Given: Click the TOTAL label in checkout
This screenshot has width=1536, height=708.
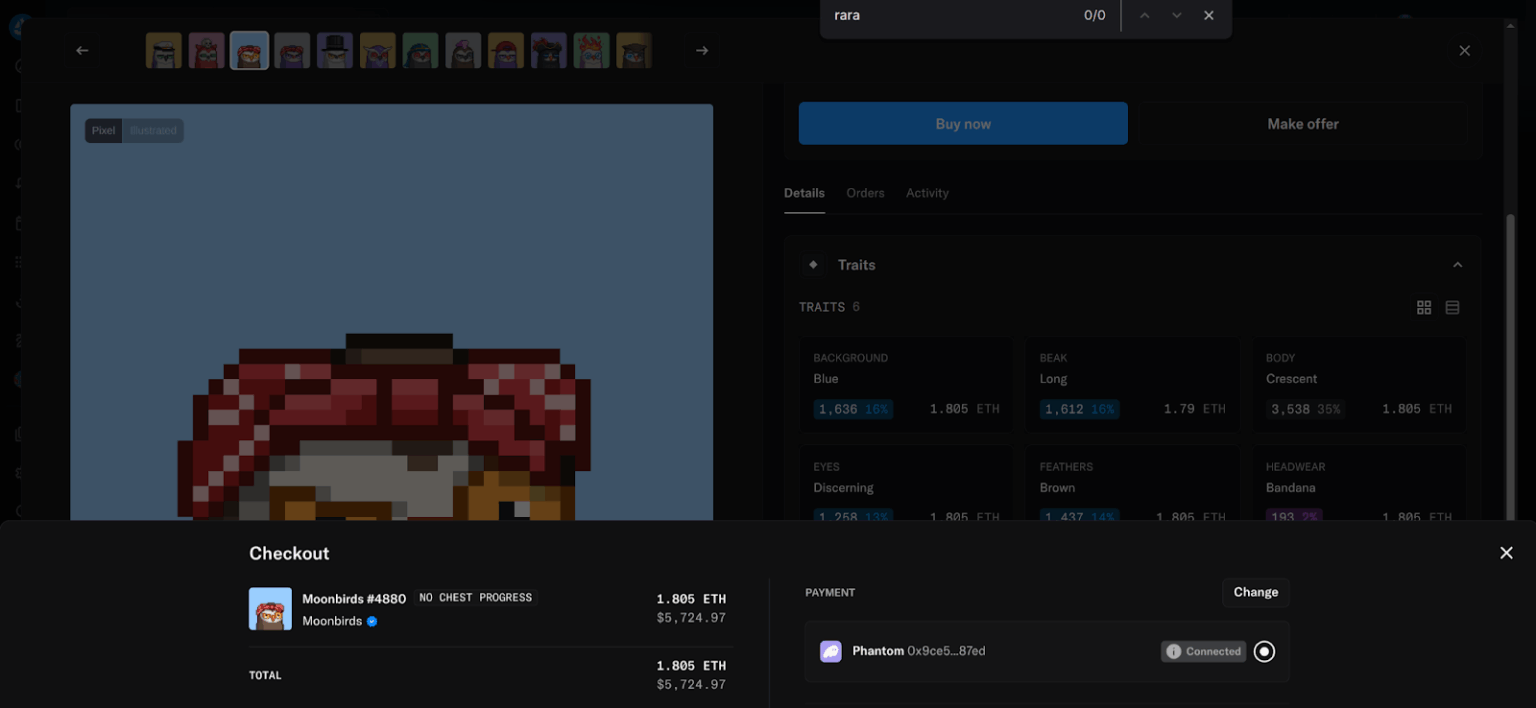Looking at the screenshot, I should click(x=265, y=676).
